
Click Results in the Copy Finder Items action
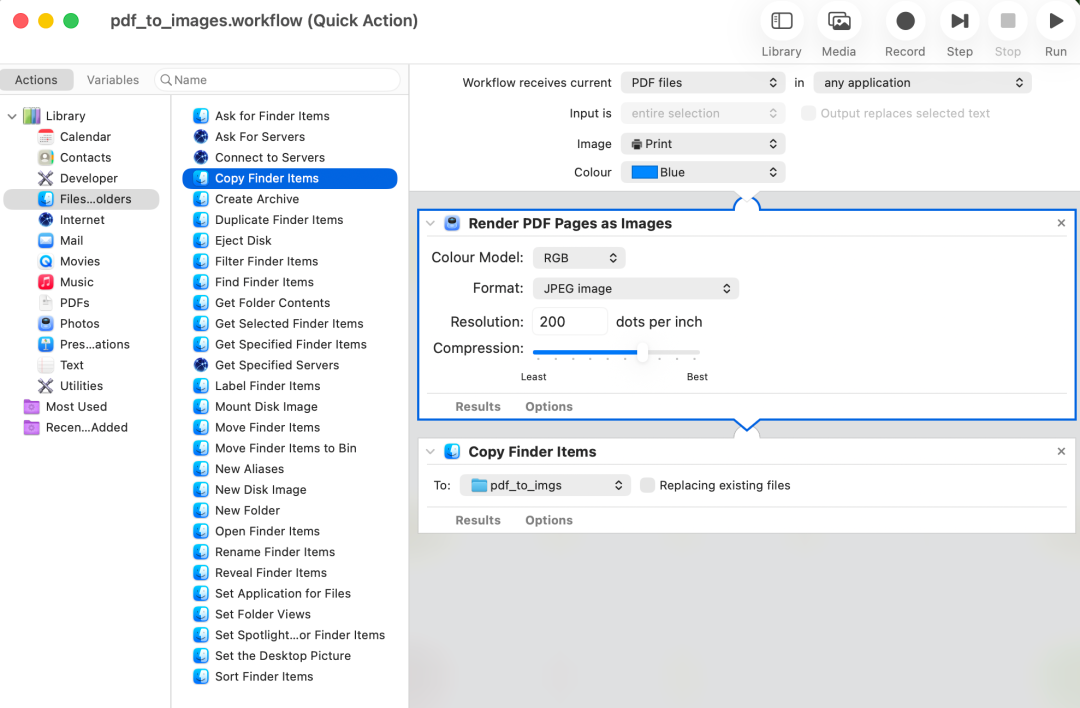[477, 519]
